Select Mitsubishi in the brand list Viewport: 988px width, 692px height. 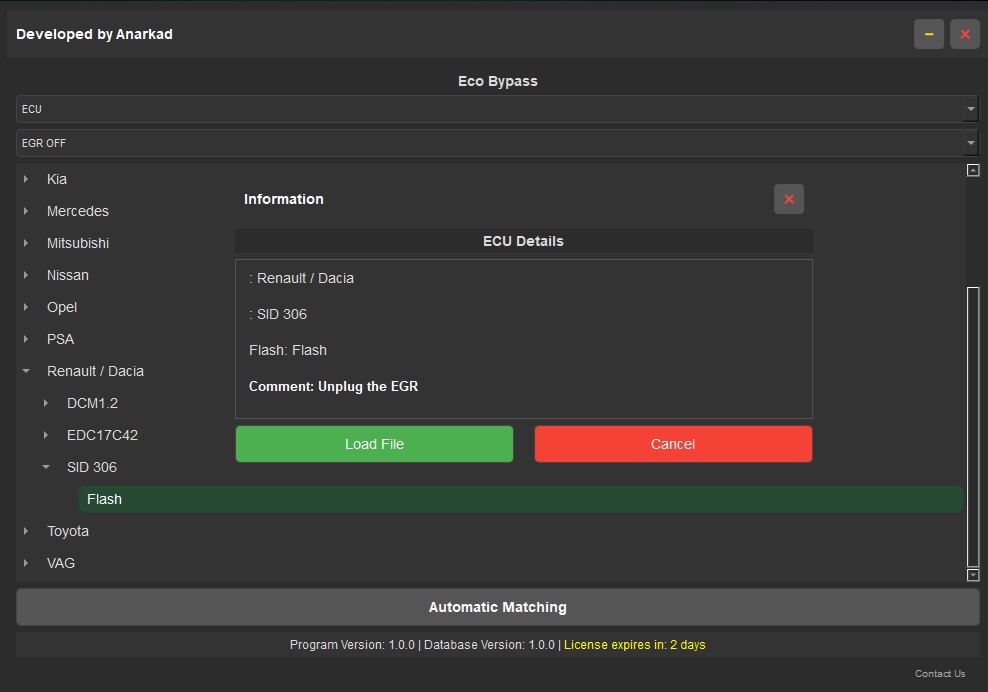click(x=78, y=243)
